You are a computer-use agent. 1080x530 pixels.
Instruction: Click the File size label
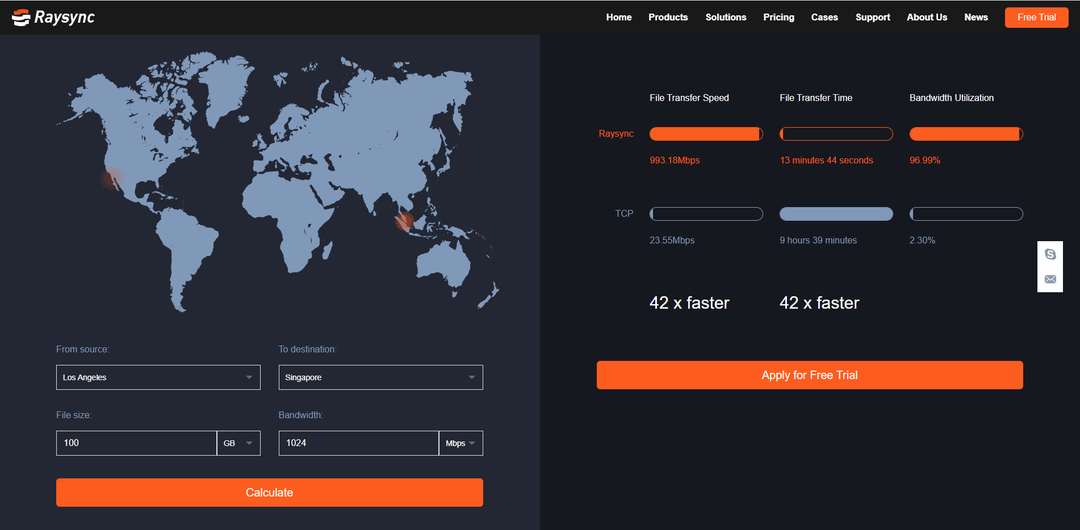point(74,416)
